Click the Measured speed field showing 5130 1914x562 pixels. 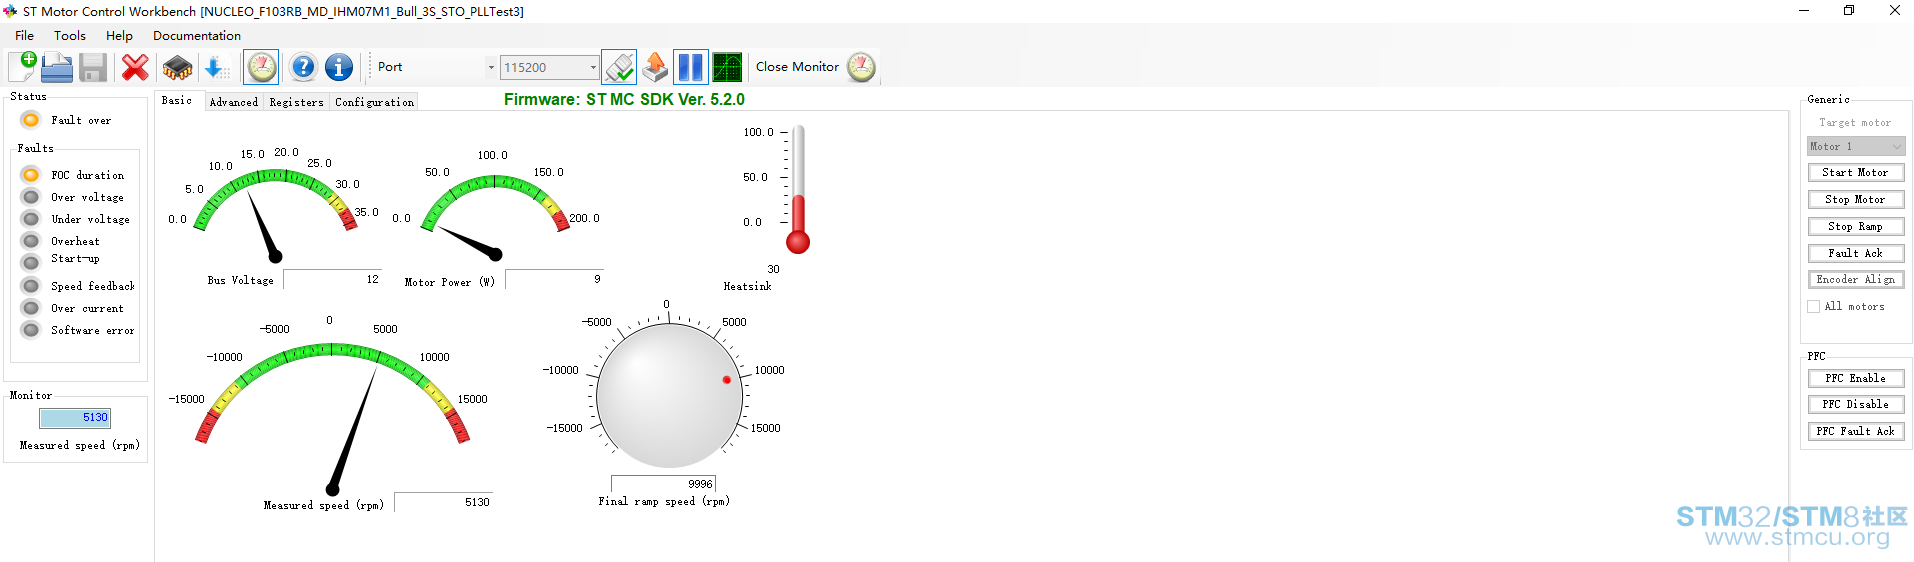tap(443, 502)
